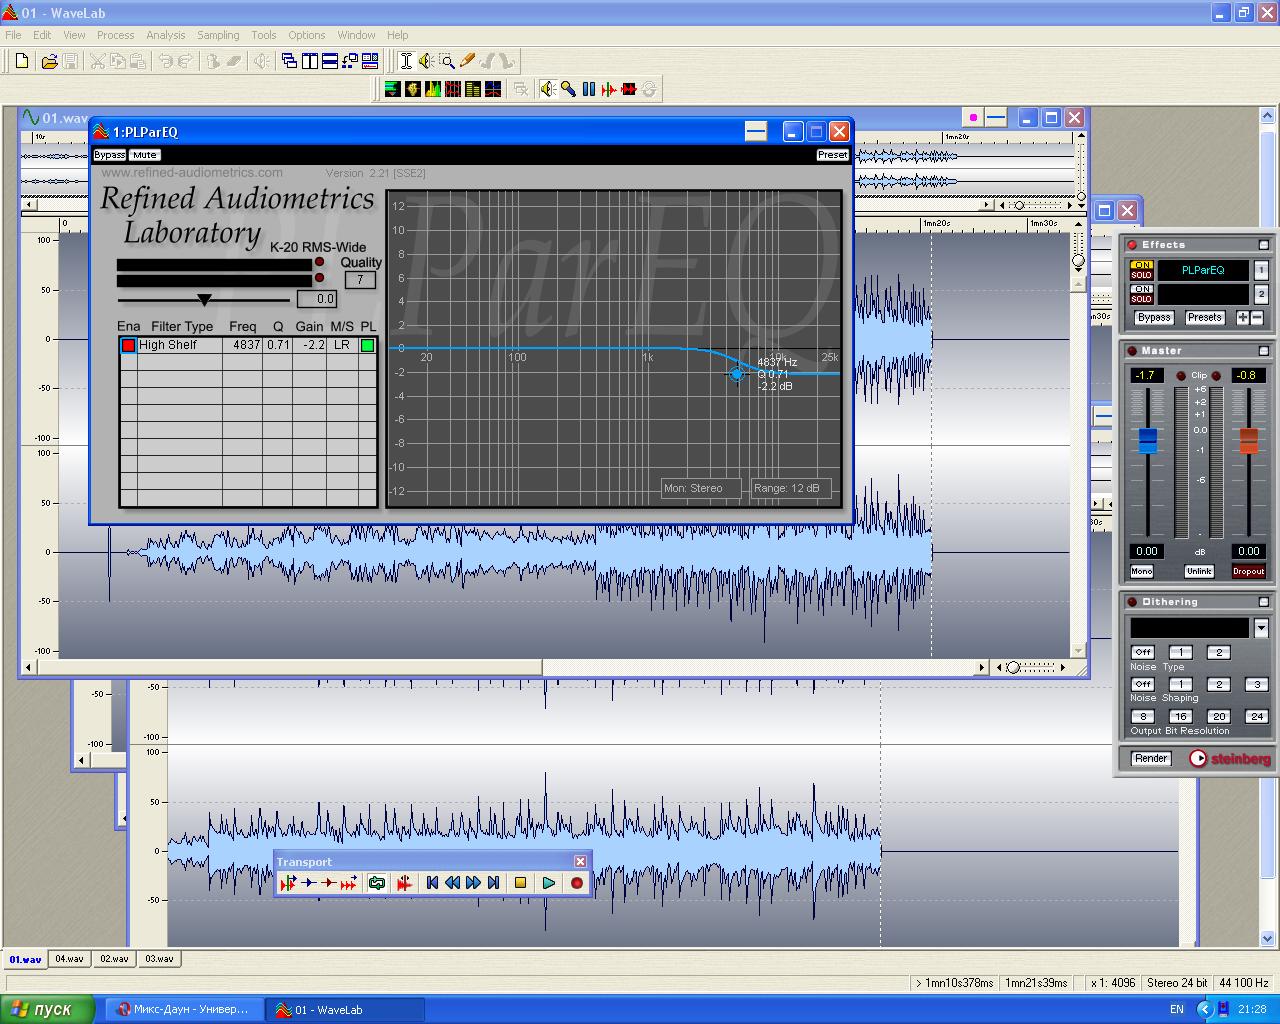Image resolution: width=1280 pixels, height=1024 pixels.
Task: Click the Open file folder icon
Action: pos(48,62)
